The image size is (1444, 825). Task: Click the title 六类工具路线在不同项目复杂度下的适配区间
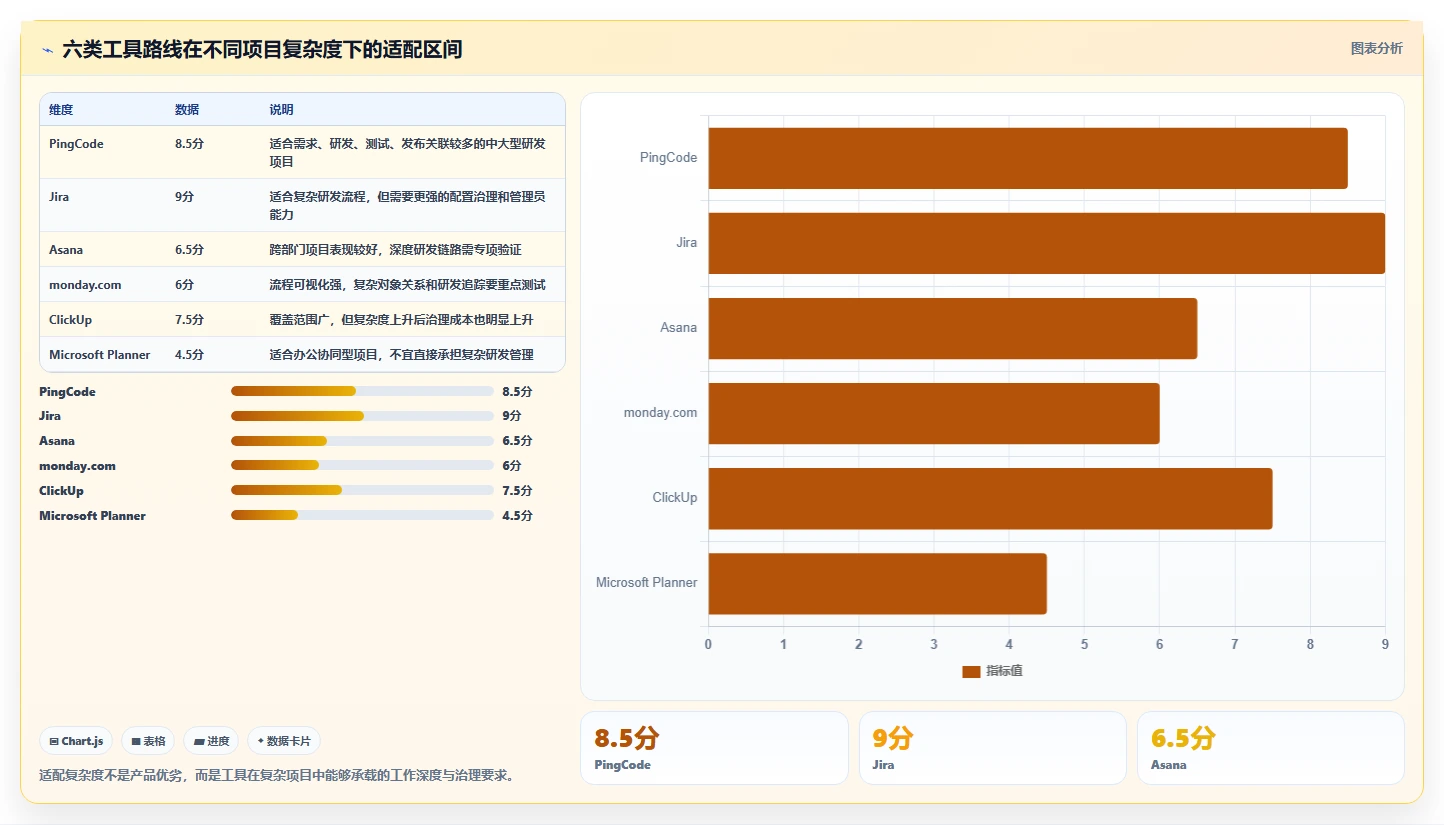262,49
